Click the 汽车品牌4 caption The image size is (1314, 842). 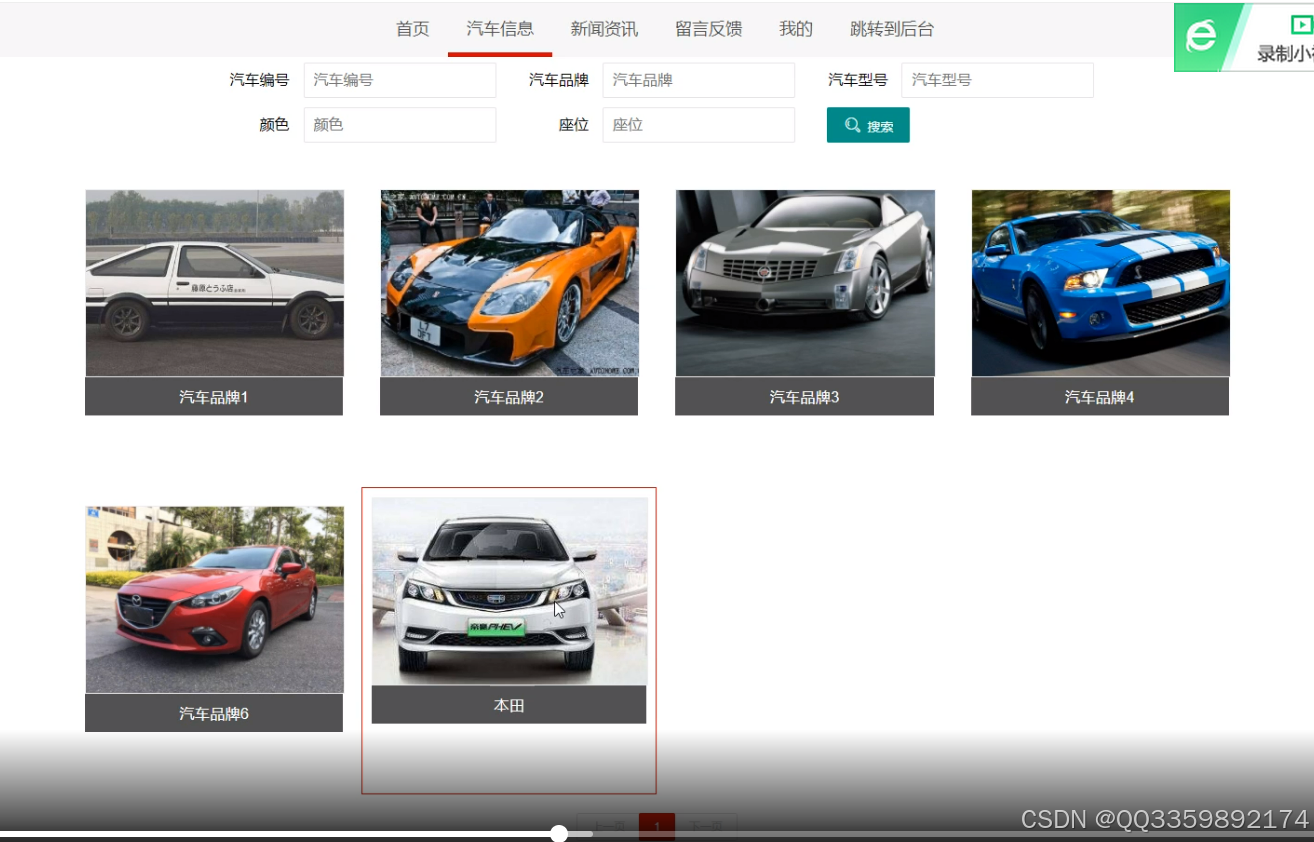(1100, 397)
